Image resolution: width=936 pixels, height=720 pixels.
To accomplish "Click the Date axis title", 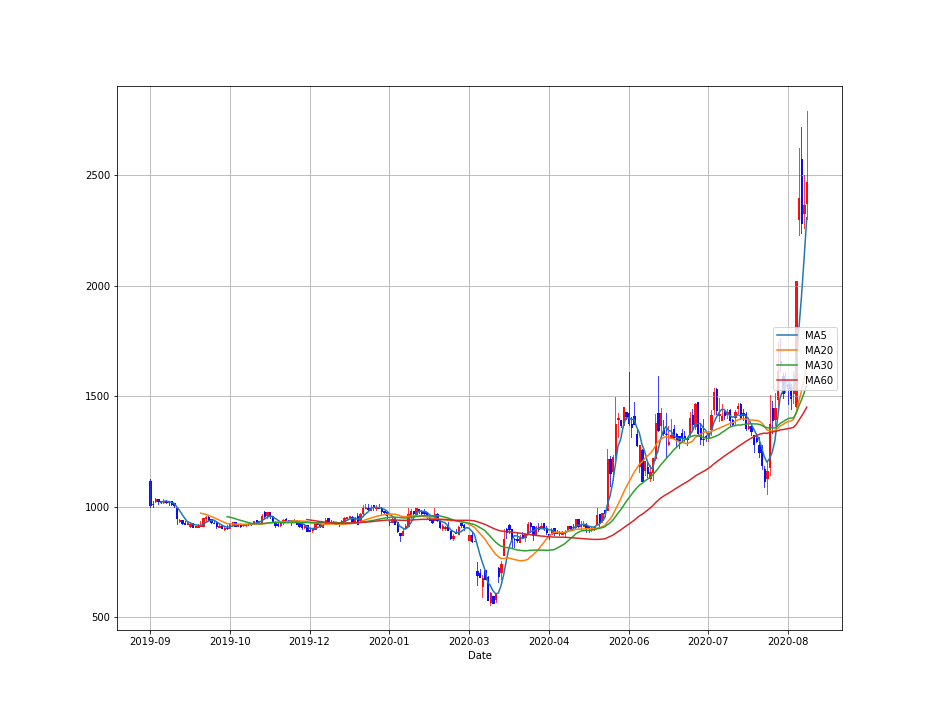I will coord(480,656).
